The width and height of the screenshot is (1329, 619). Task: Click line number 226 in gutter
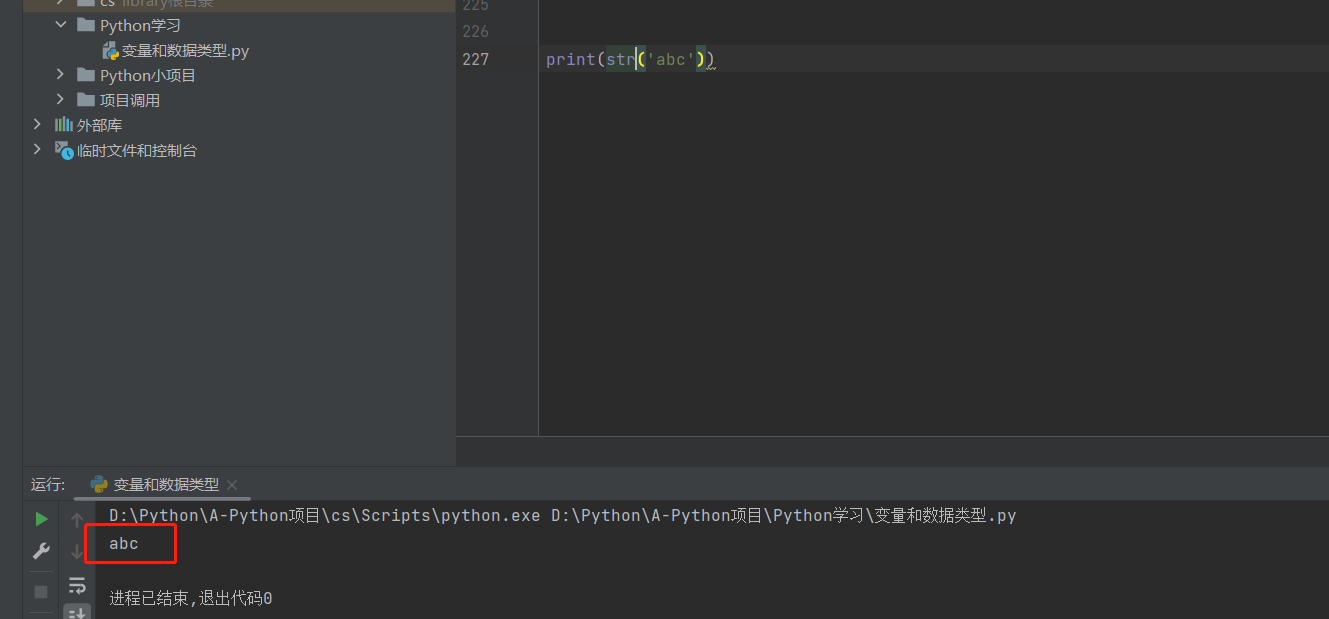point(476,31)
